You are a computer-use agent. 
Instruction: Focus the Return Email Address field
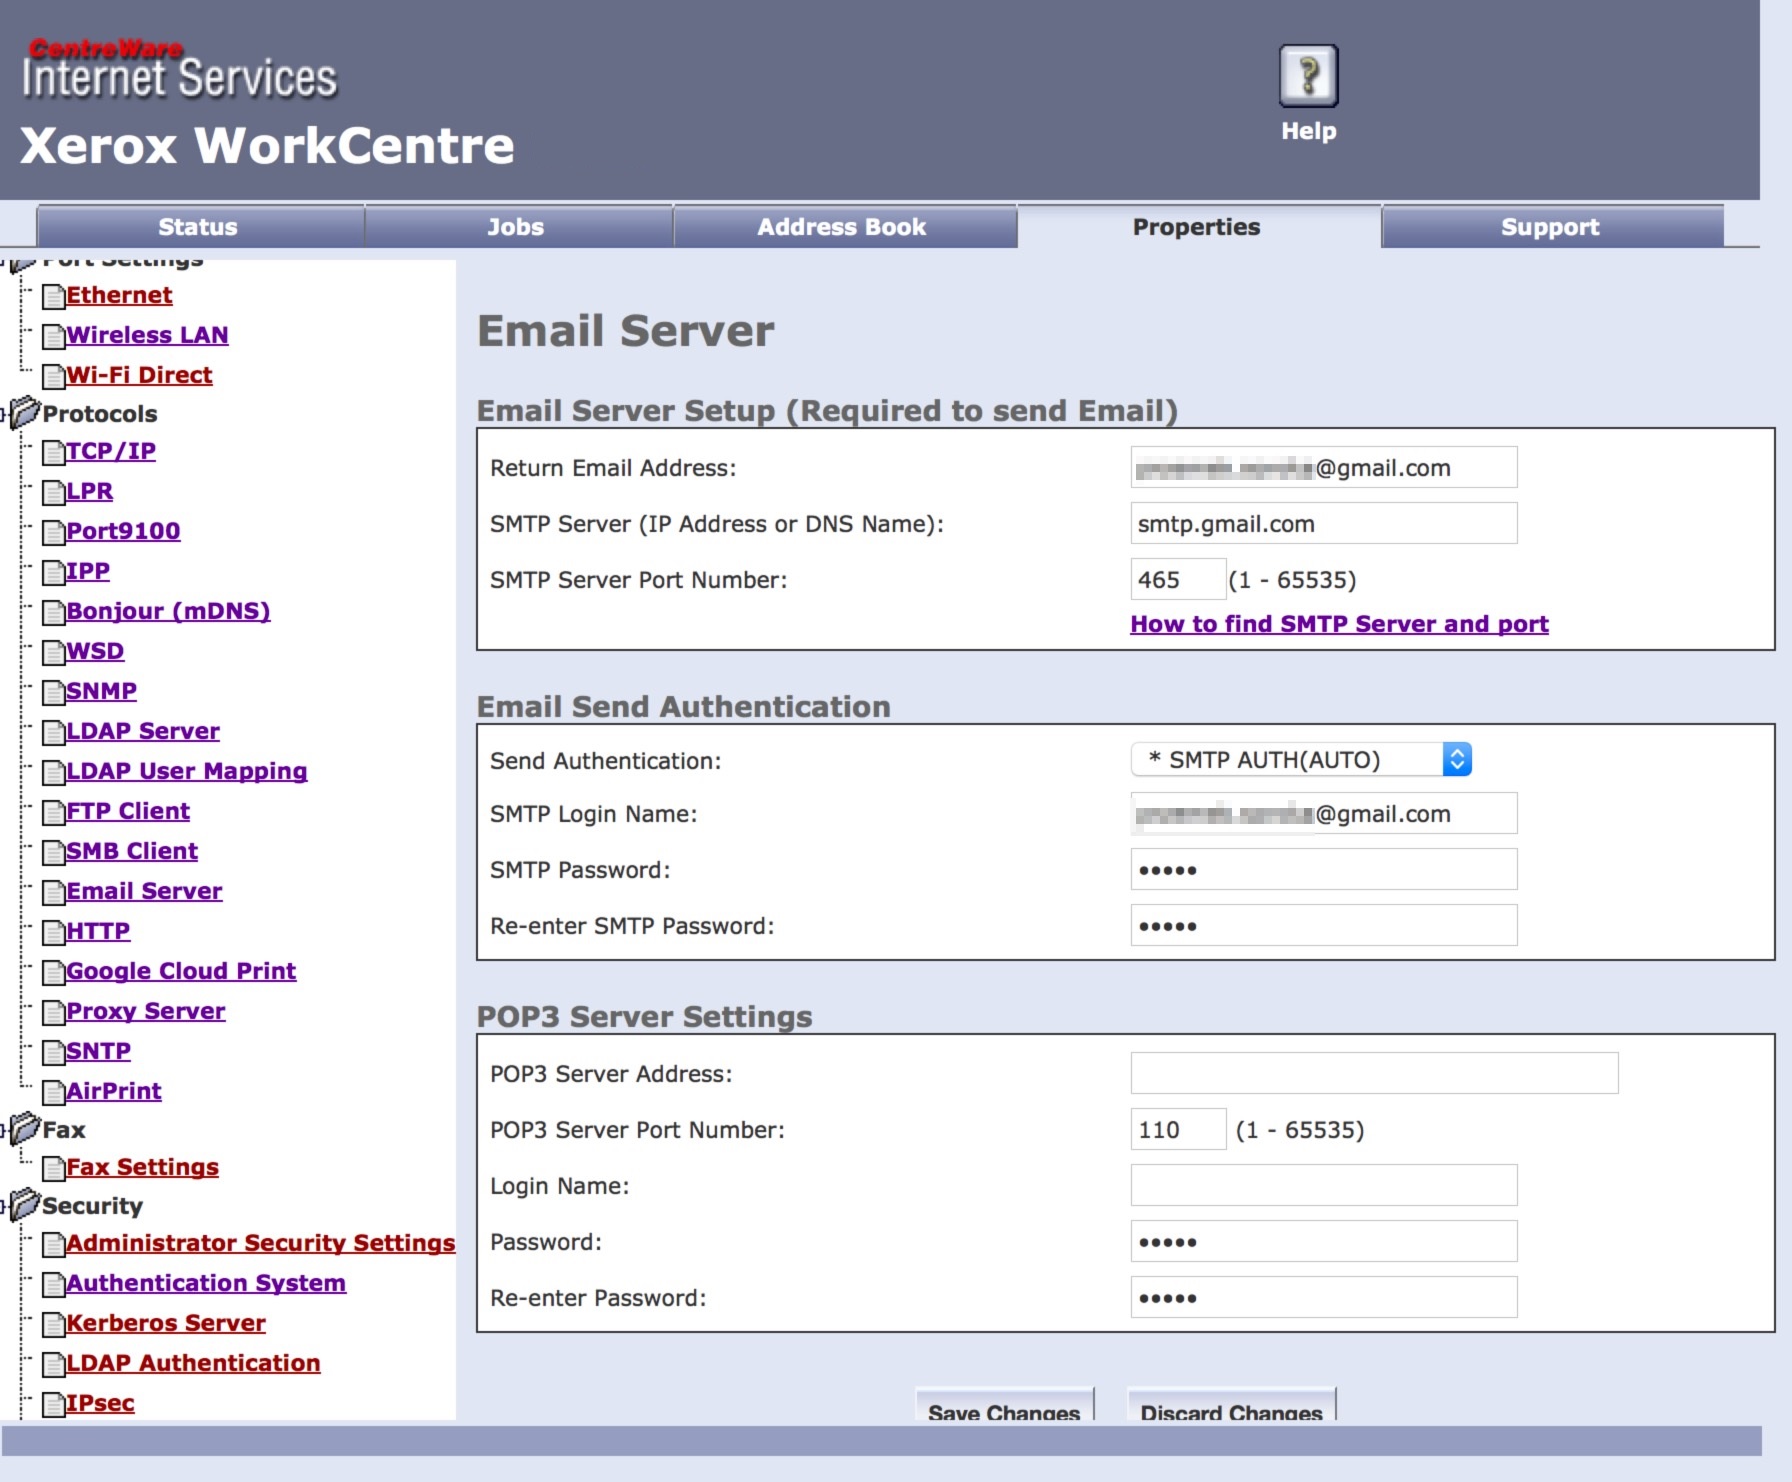[x=1324, y=467]
